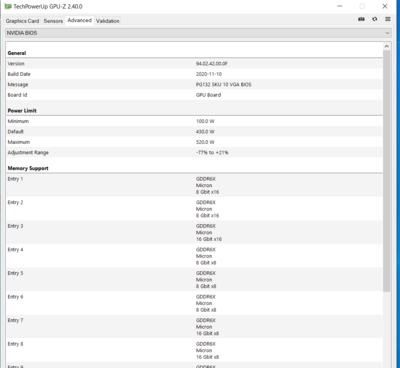Select the 430.0 W default value
This screenshot has width=400, height=368.
tap(205, 132)
